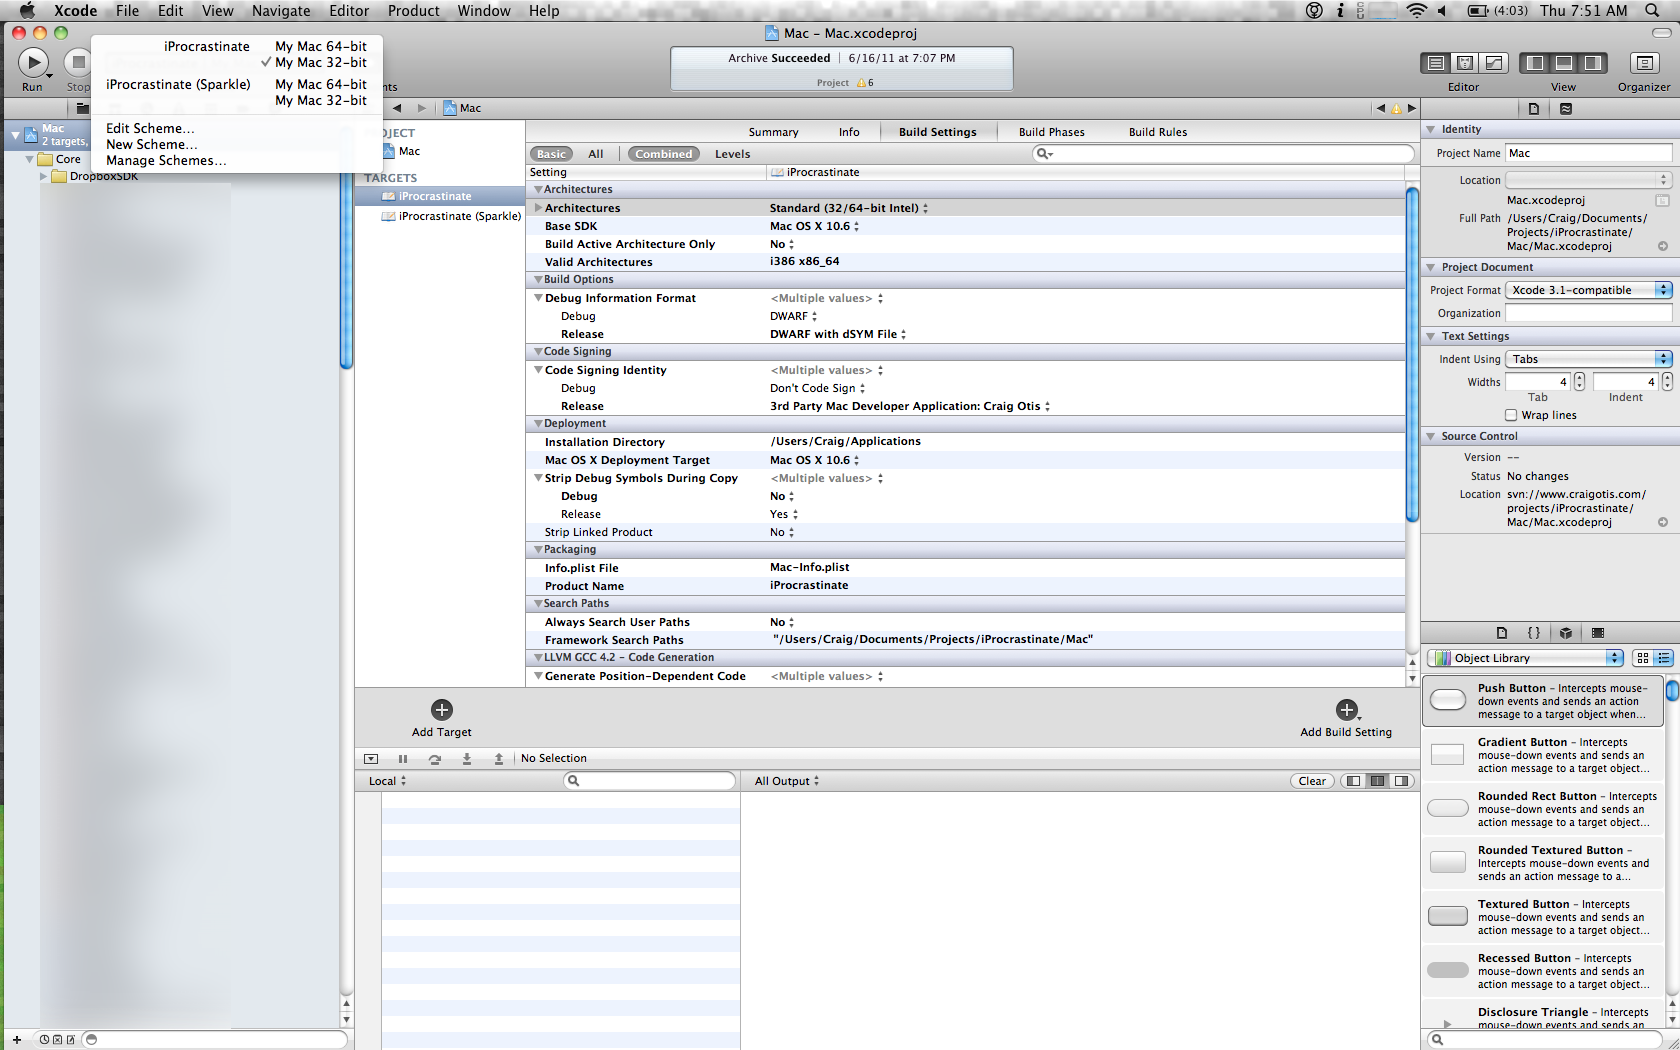The width and height of the screenshot is (1680, 1050).
Task: Show only variables view in debug area
Action: (x=1354, y=781)
